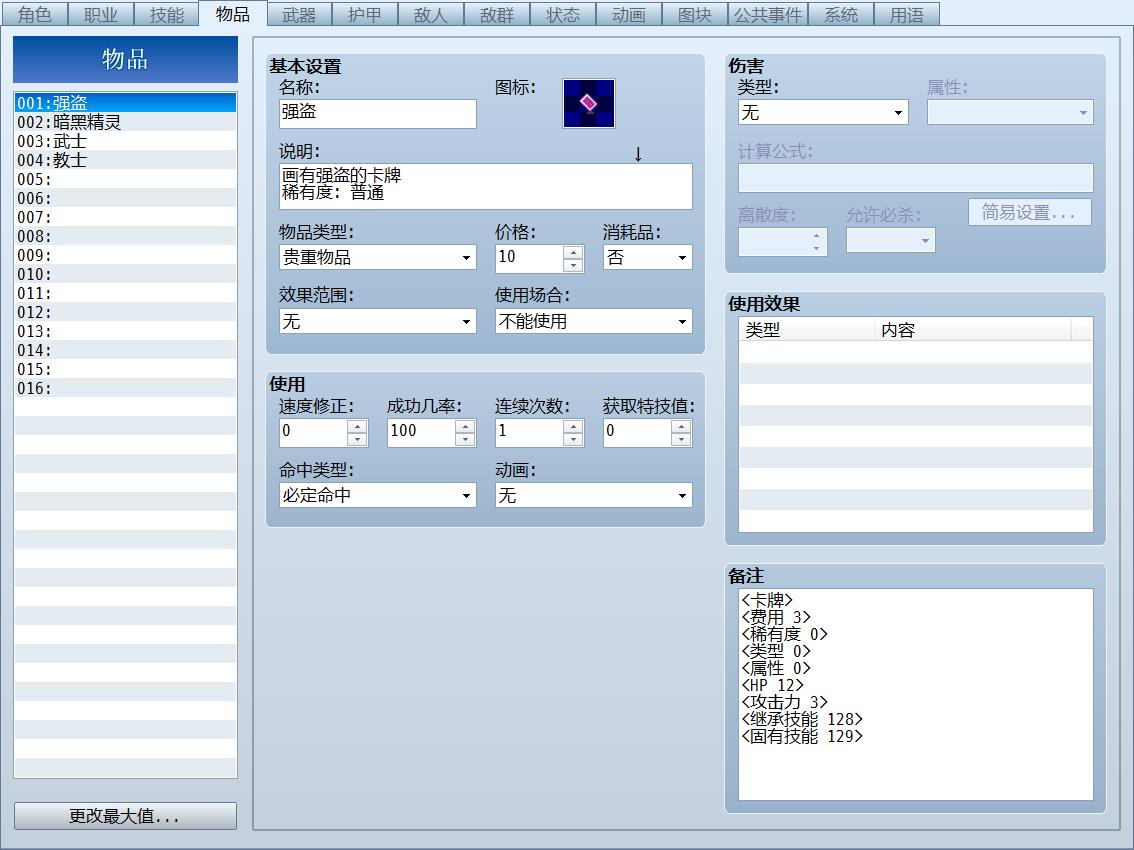The width and height of the screenshot is (1134, 850).
Task: Switch to the 武器 tab
Action: [299, 14]
